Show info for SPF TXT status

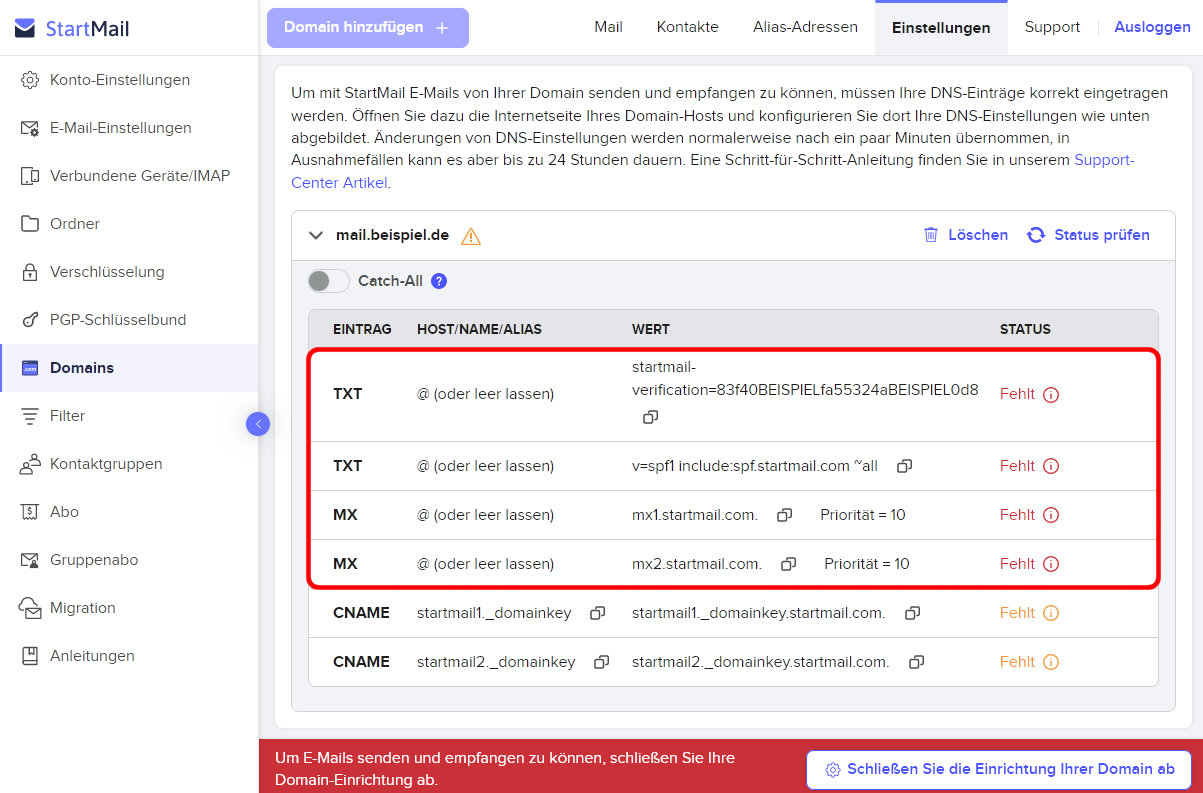click(1051, 466)
